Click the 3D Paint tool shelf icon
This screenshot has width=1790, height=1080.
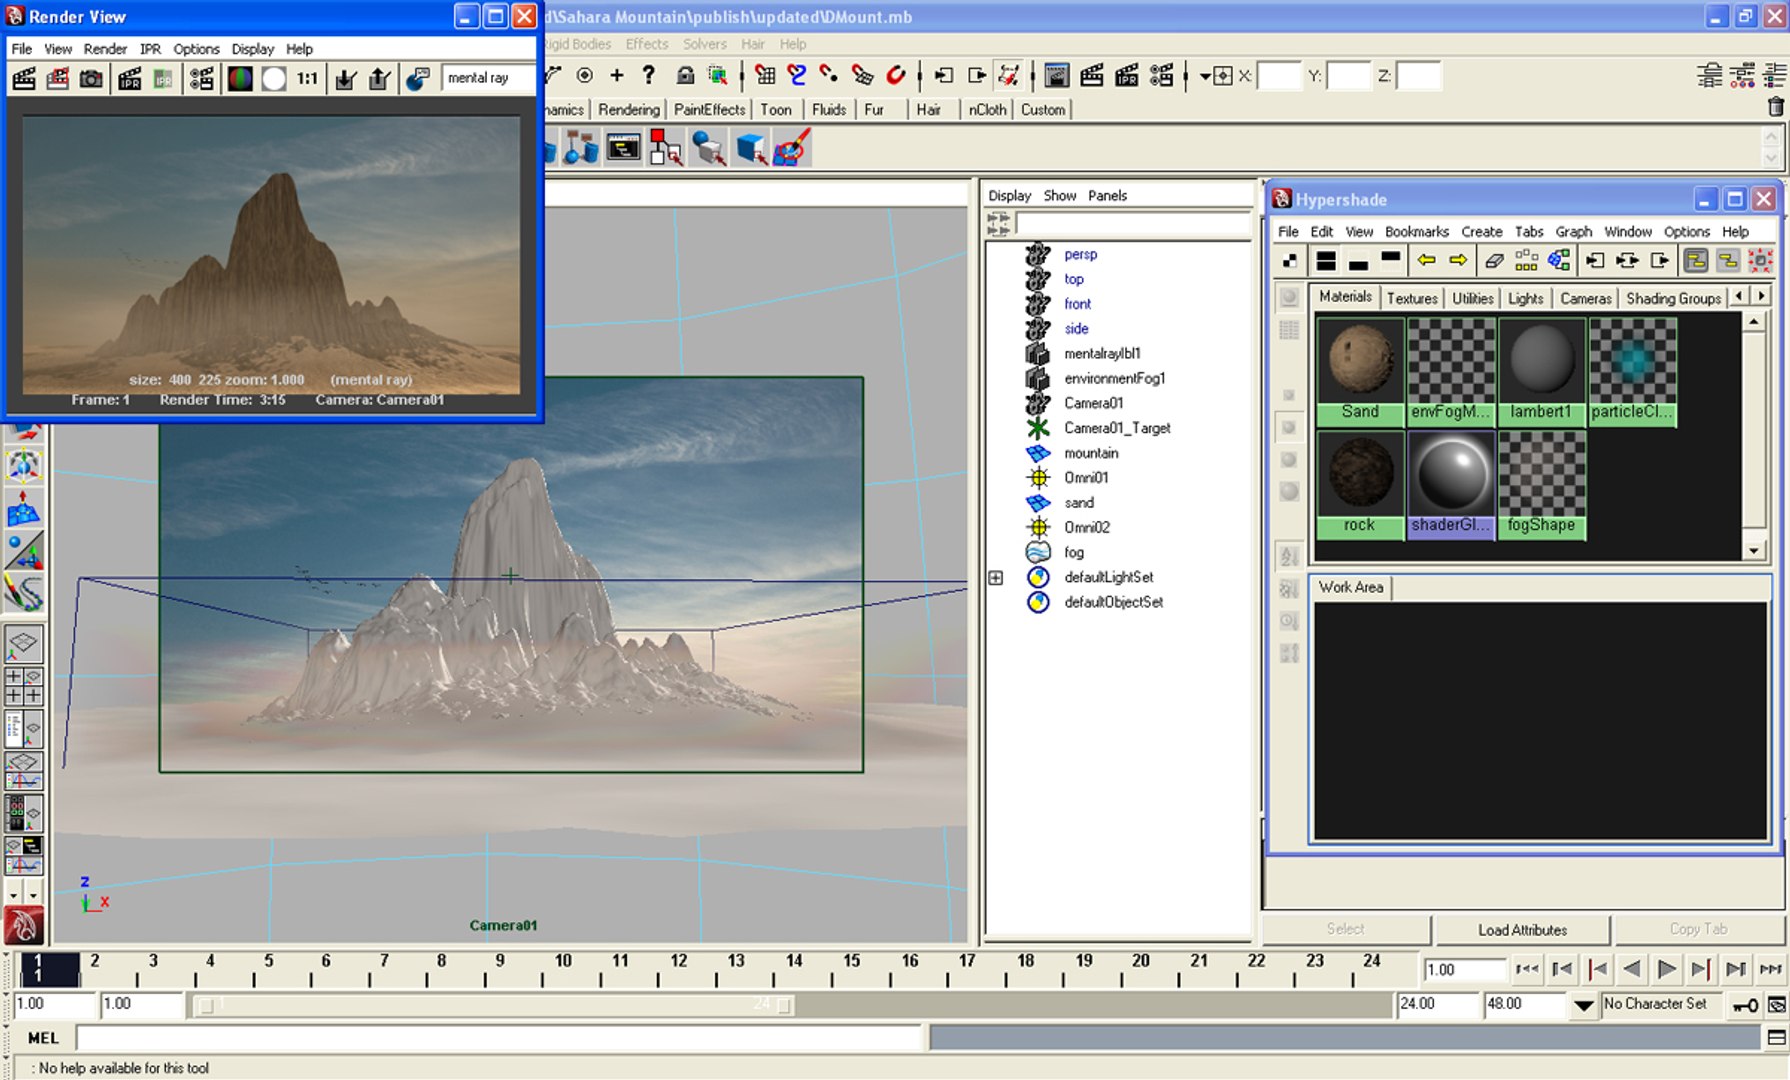[792, 148]
